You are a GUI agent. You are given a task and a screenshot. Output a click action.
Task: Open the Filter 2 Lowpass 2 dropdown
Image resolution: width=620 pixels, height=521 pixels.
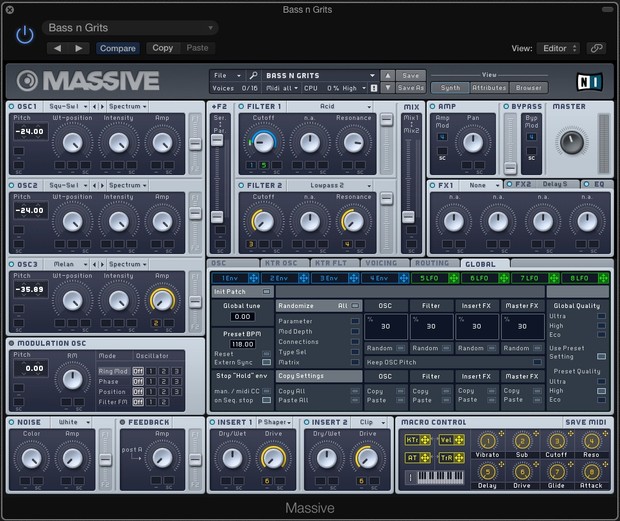click(x=330, y=185)
